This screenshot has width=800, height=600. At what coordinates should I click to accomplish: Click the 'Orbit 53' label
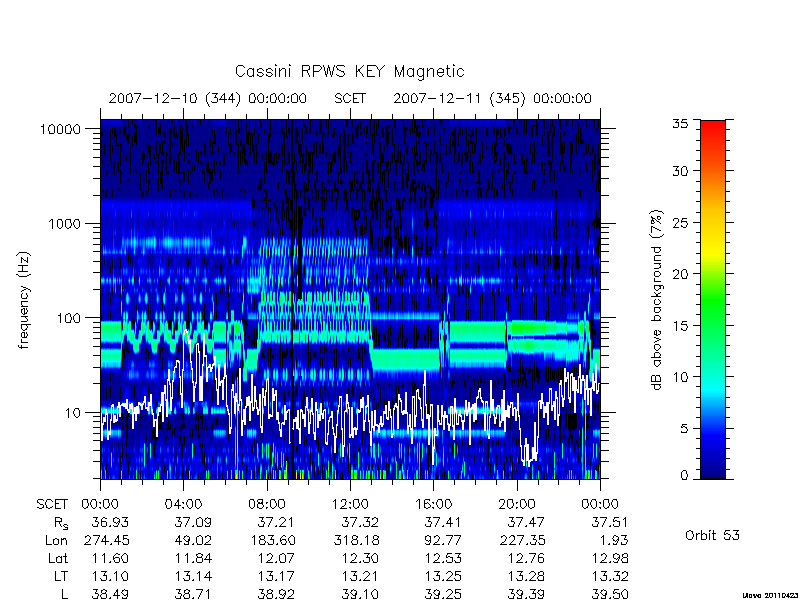712,535
